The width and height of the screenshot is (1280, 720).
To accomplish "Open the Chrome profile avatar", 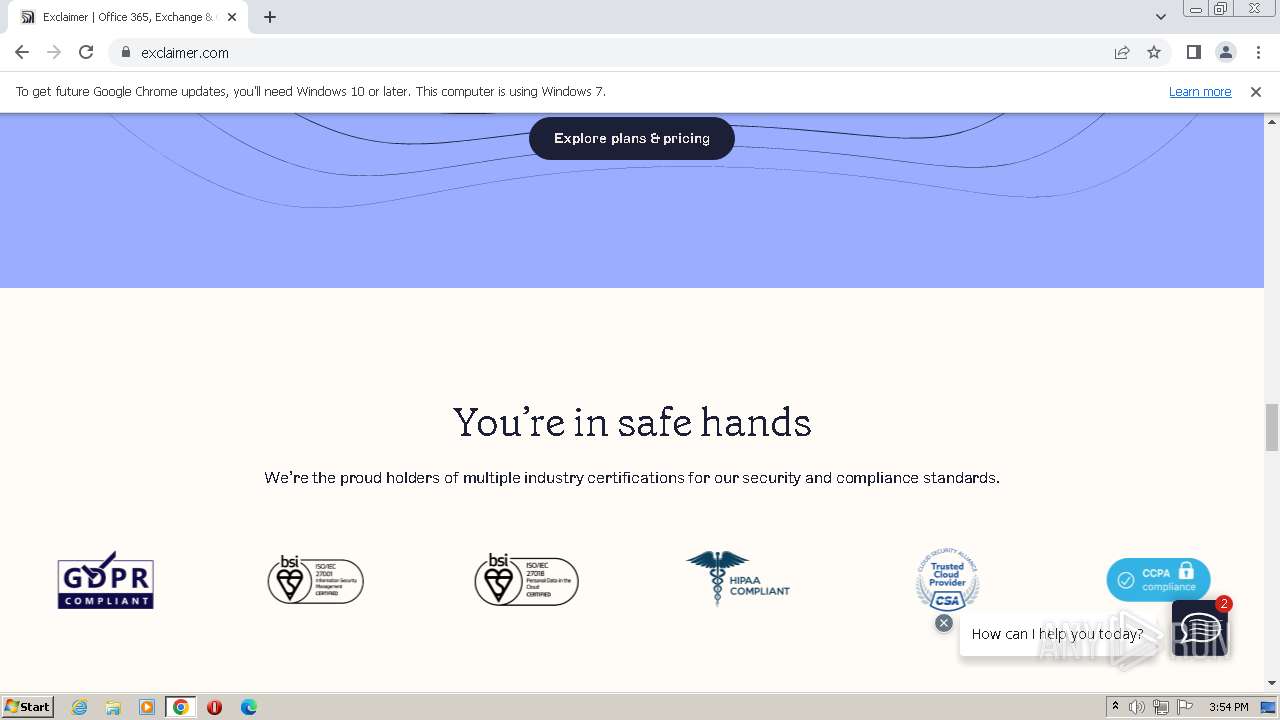I will [1225, 52].
